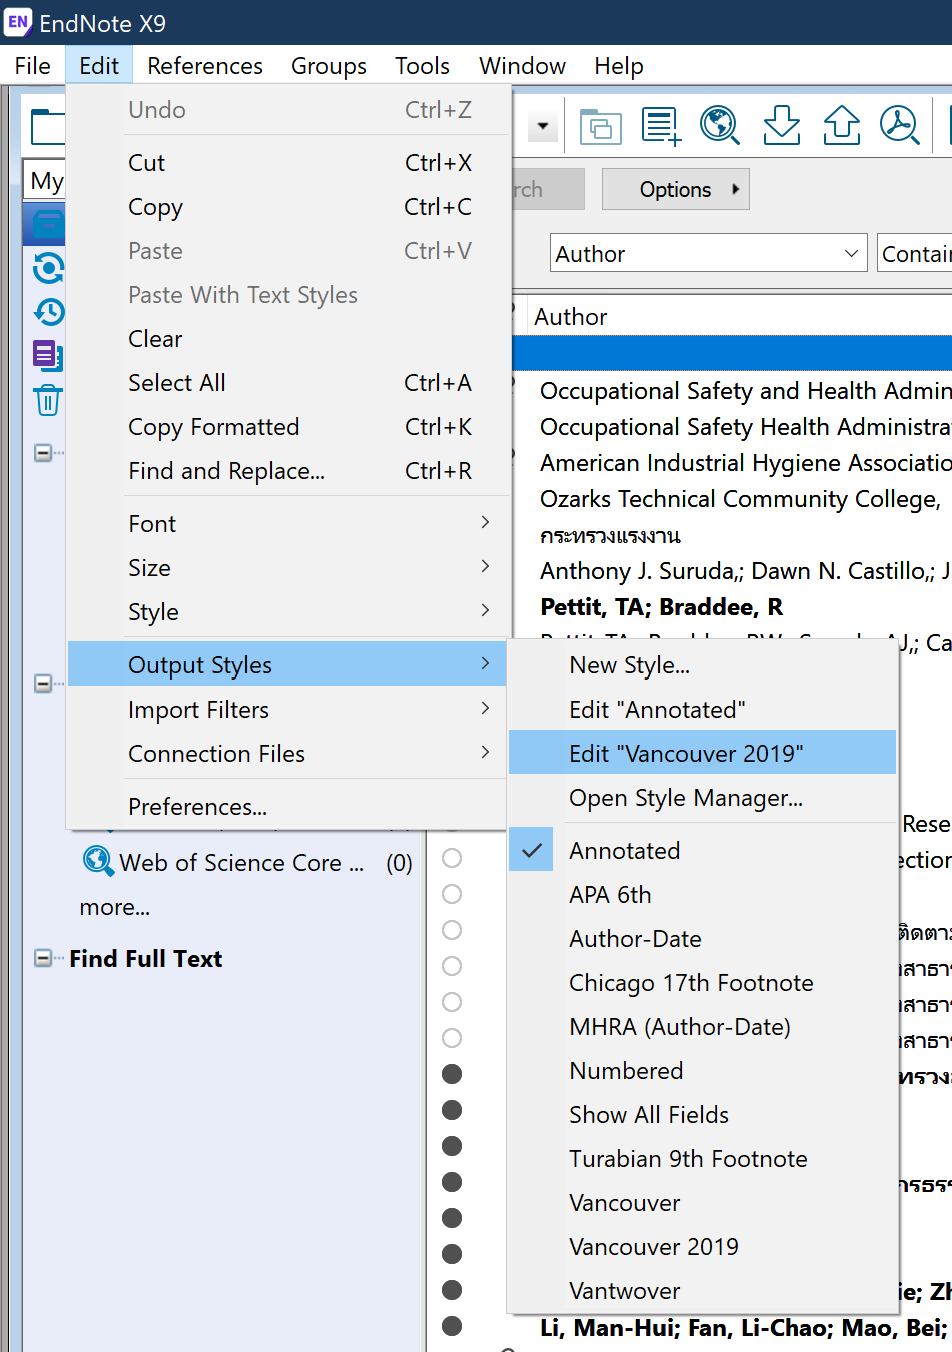Click the Copy Library/New Group window toolbar icon
This screenshot has width=952, height=1352.
tap(601, 126)
